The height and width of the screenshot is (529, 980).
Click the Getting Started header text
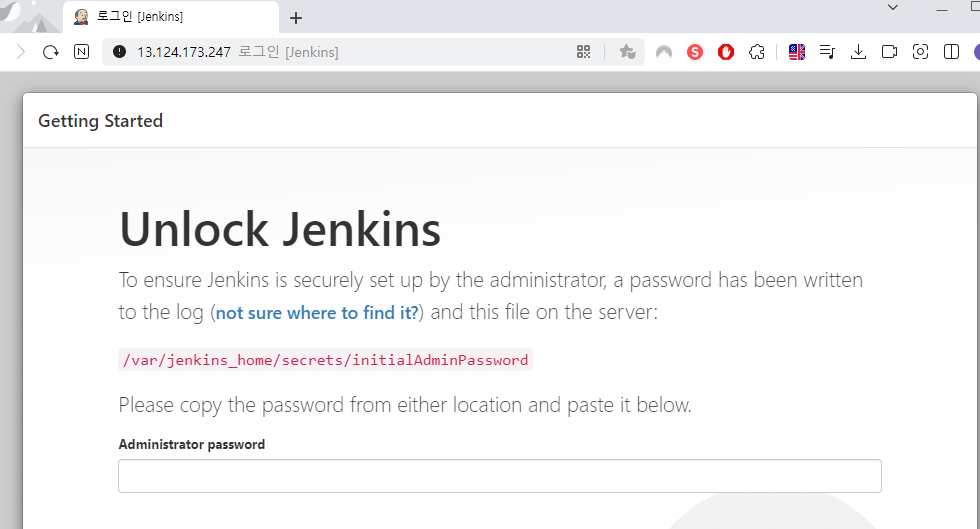101,121
